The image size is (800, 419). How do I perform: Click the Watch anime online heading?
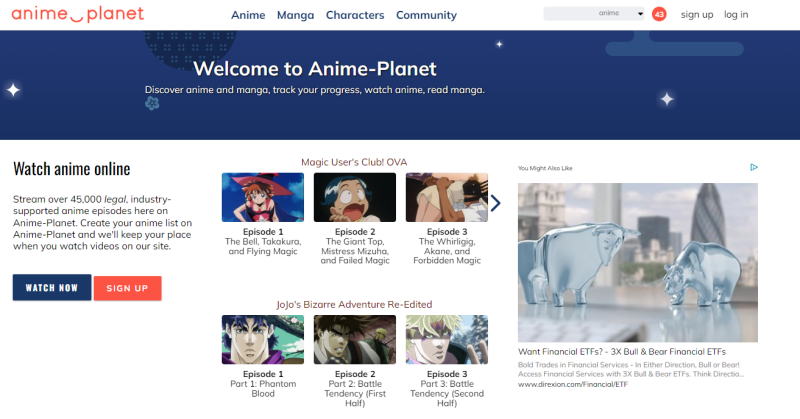click(x=72, y=169)
